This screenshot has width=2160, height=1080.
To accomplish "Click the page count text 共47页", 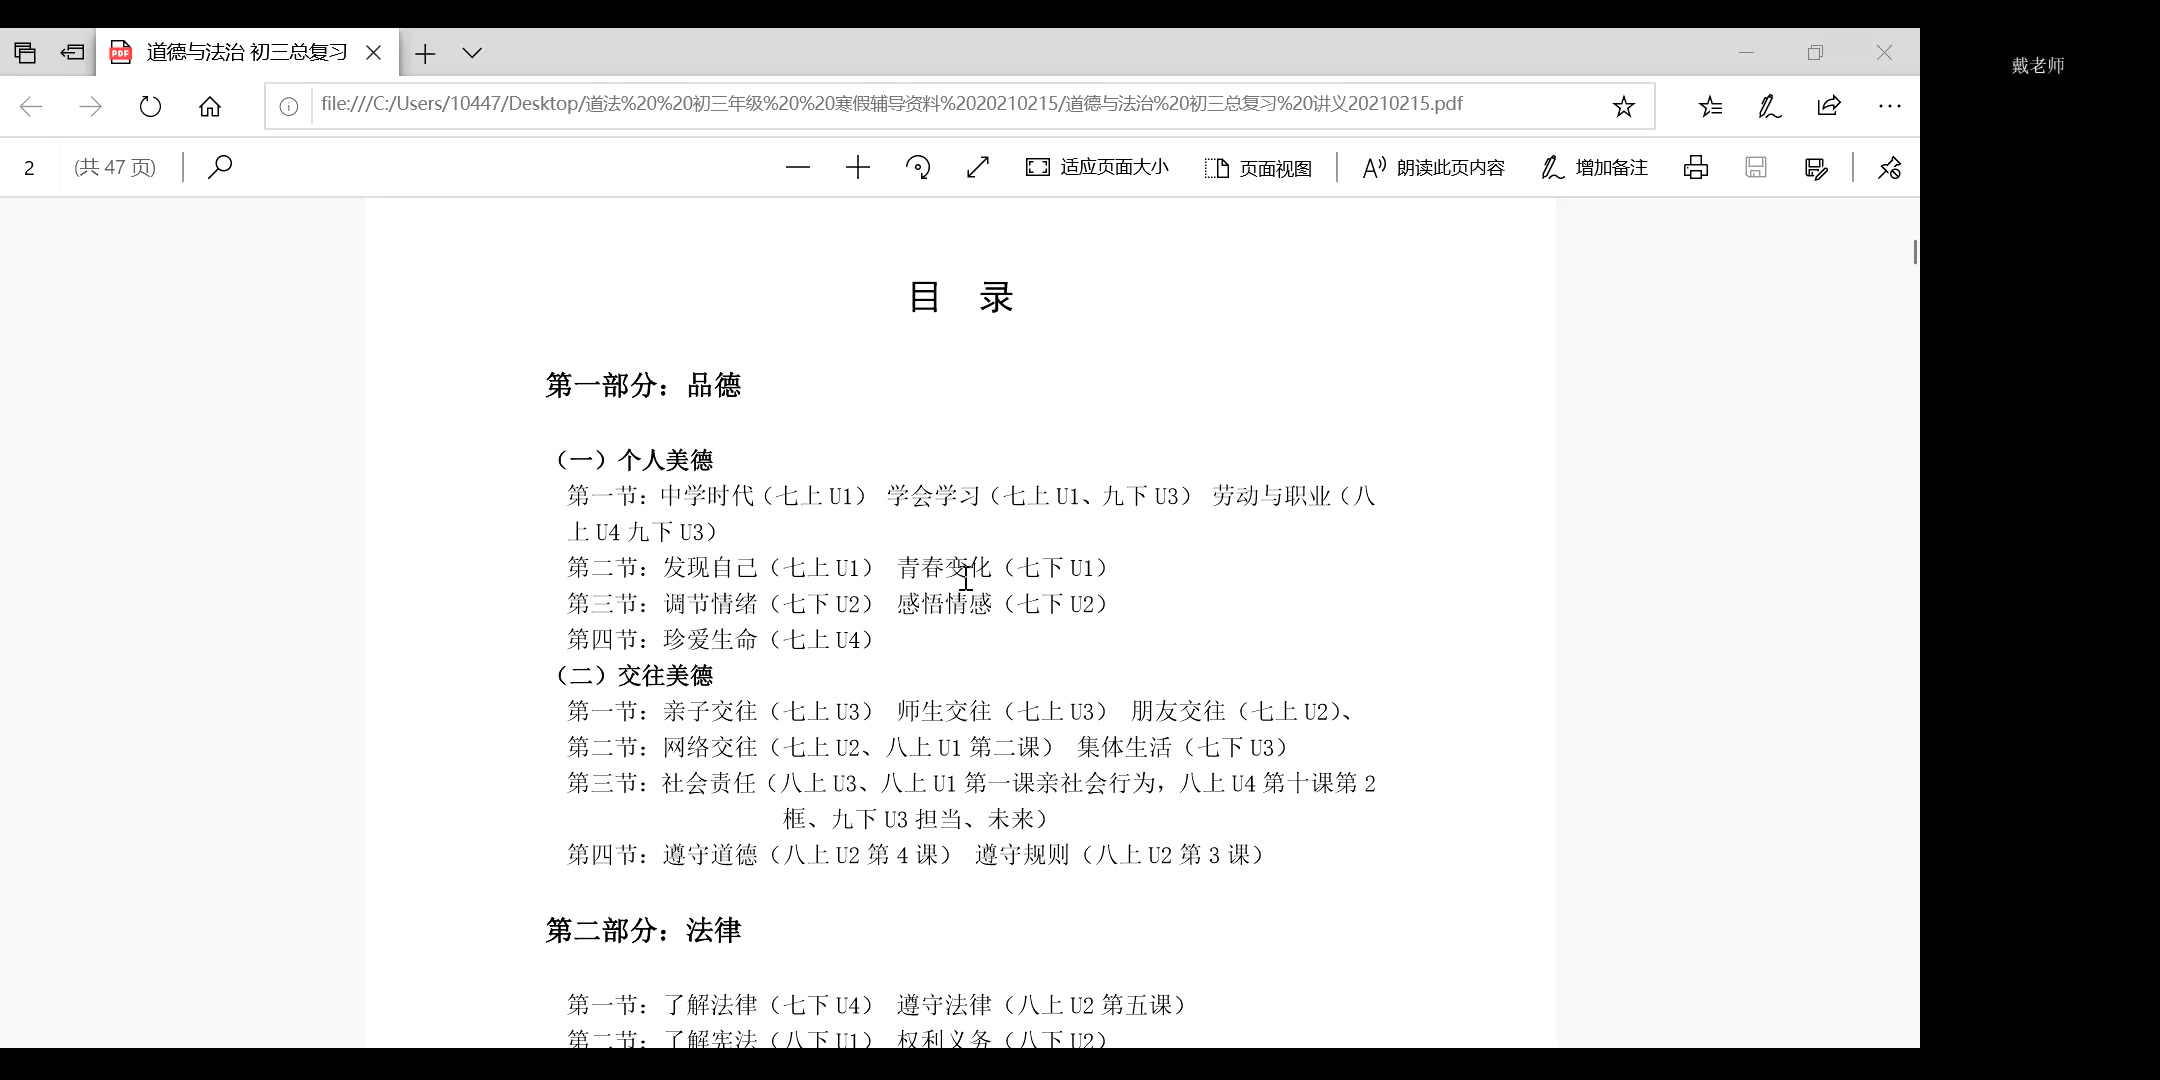I will click(115, 167).
